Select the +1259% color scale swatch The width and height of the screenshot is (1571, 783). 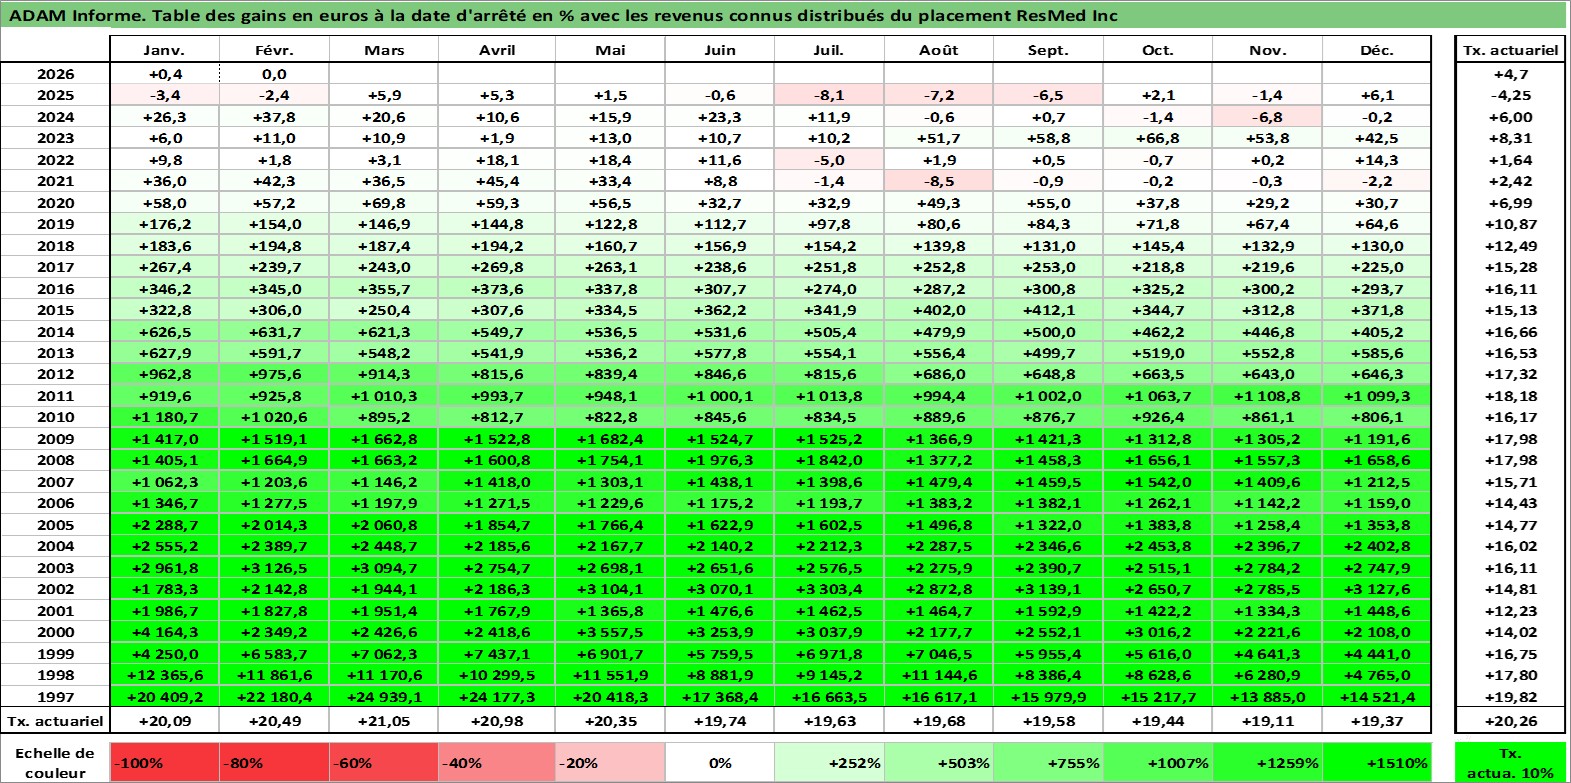pos(1267,763)
